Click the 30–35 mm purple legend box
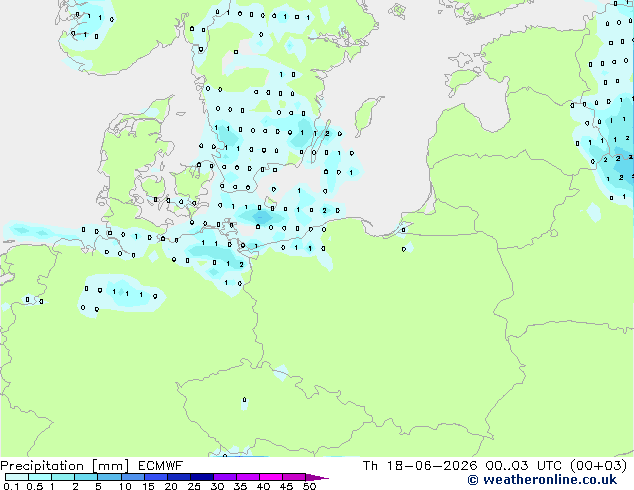 pyautogui.click(x=224, y=477)
